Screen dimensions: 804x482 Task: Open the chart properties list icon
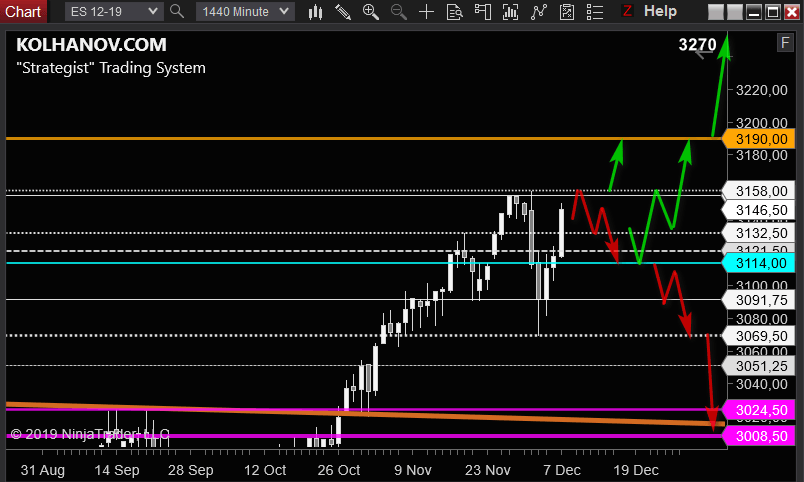tap(594, 12)
